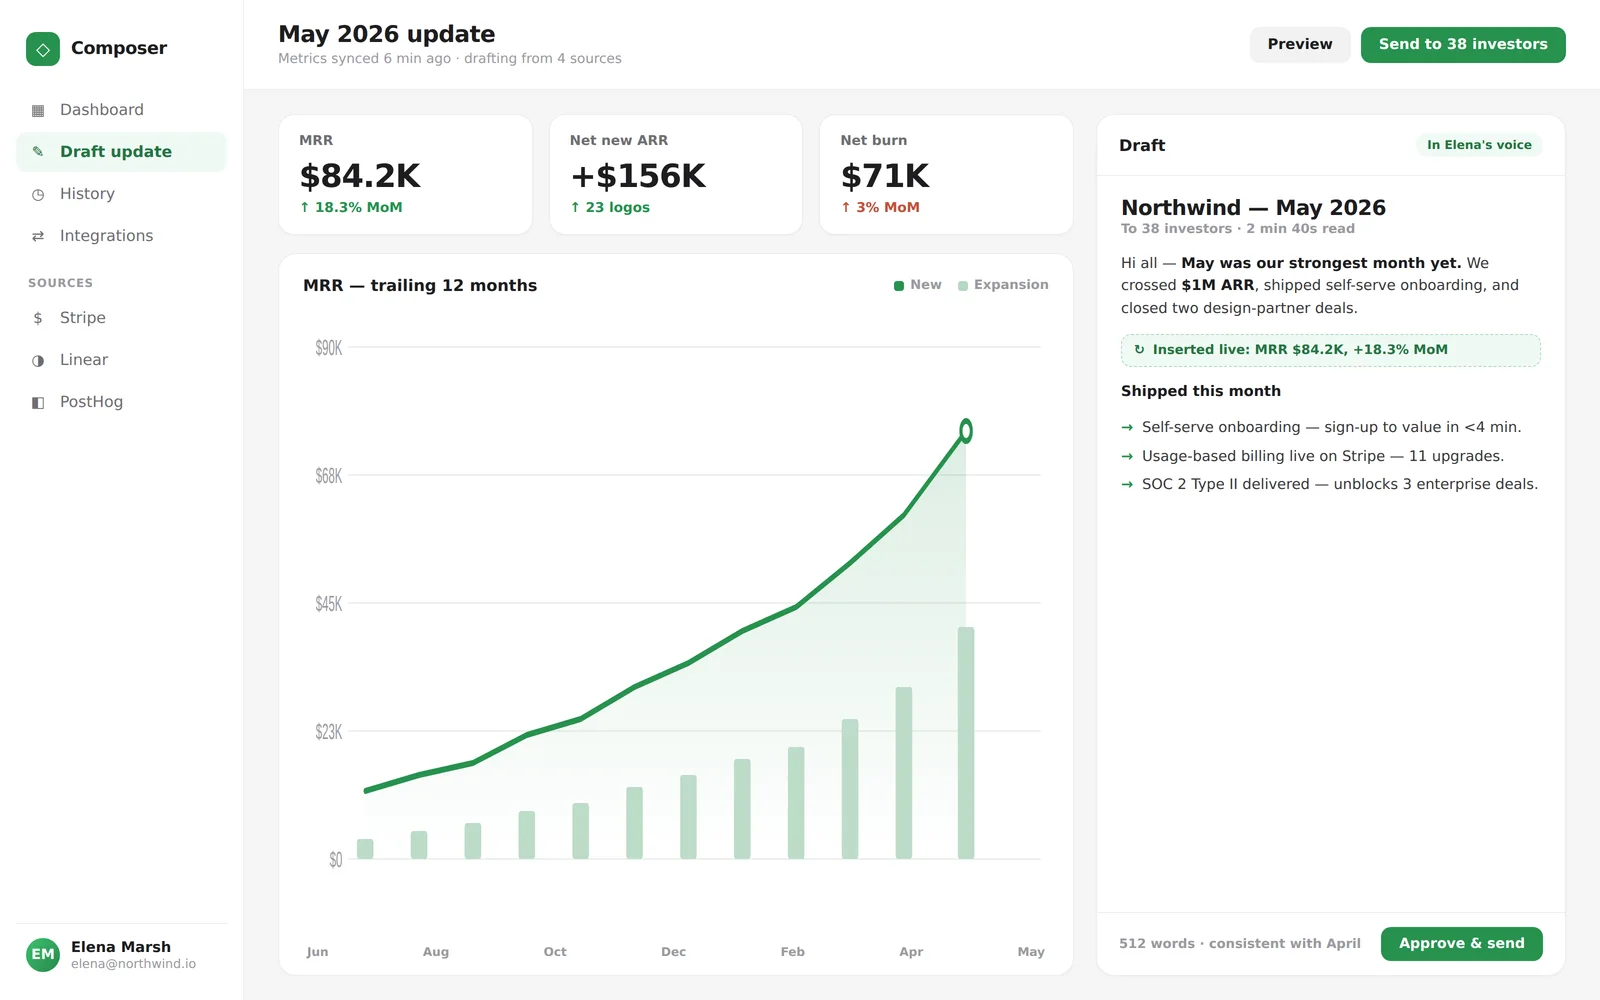This screenshot has height=1000, width=1600.
Task: Click the Approve & send button
Action: click(x=1462, y=943)
